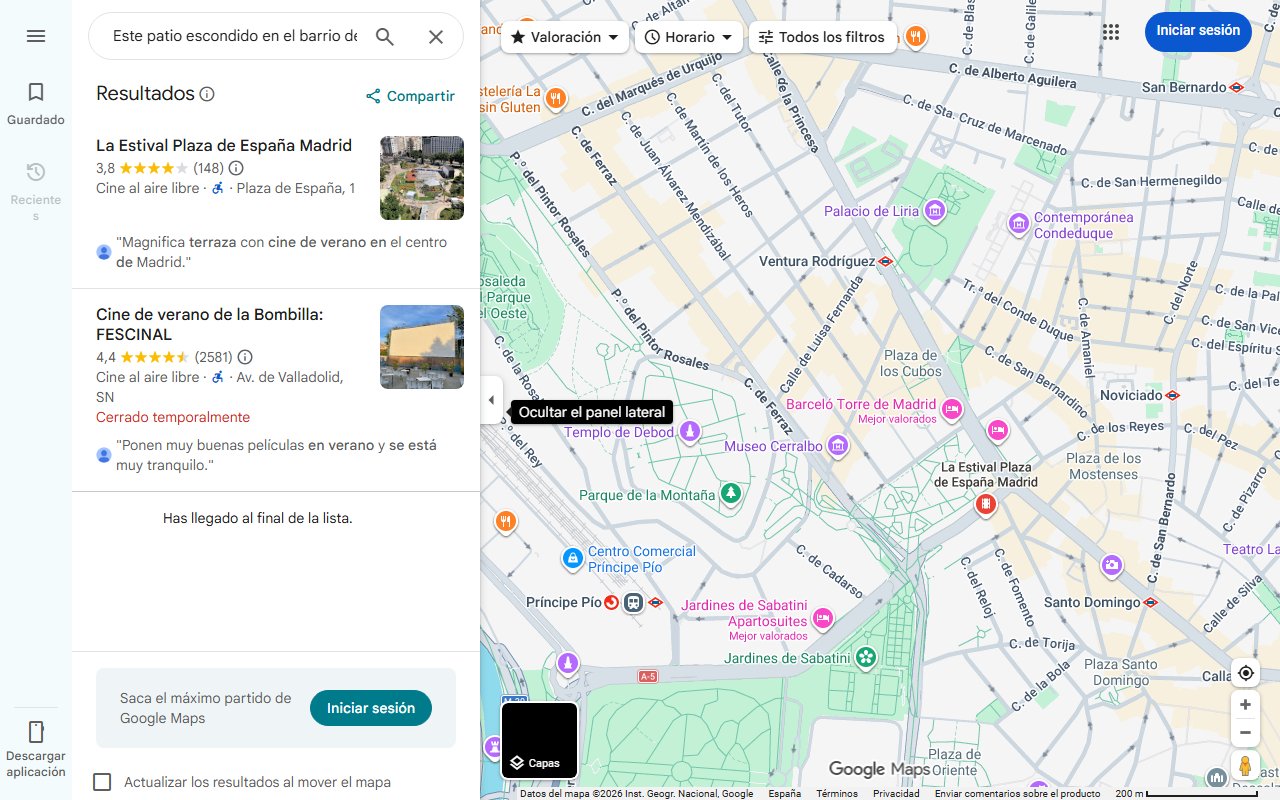Open the main hamburger menu
The width and height of the screenshot is (1280, 800).
coord(36,36)
